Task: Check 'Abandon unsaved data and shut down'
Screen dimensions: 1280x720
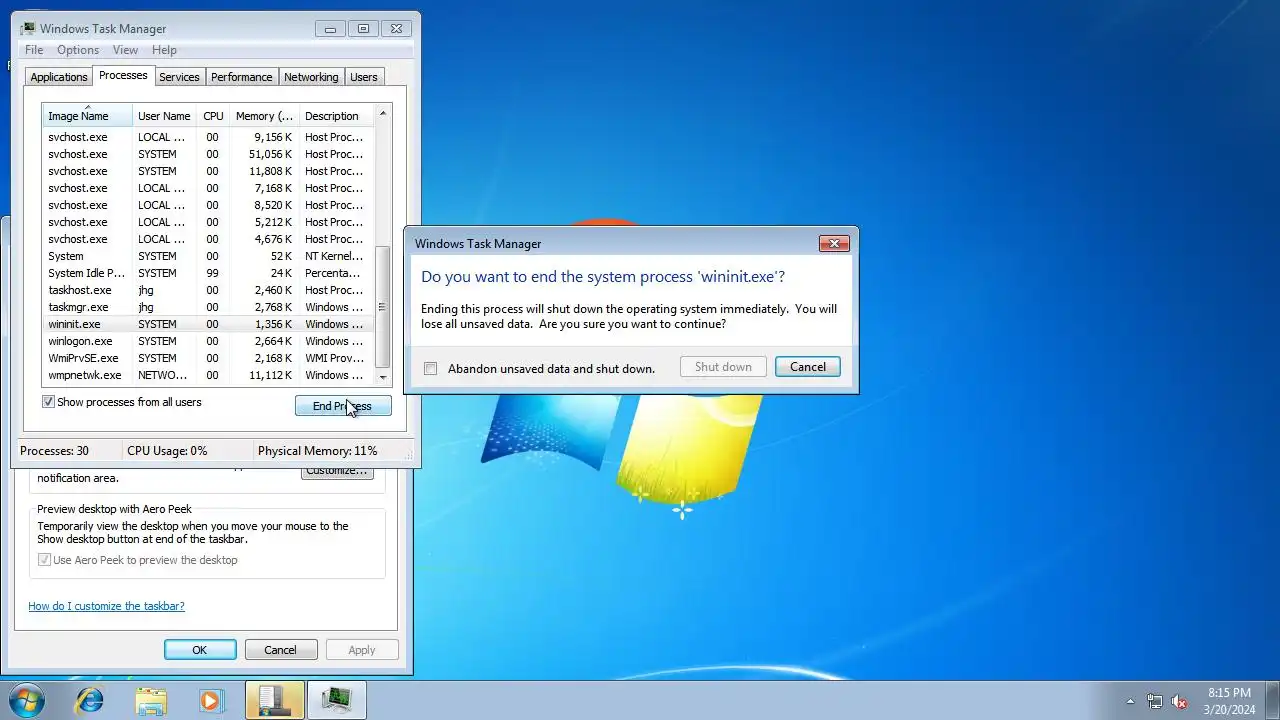Action: click(x=430, y=368)
